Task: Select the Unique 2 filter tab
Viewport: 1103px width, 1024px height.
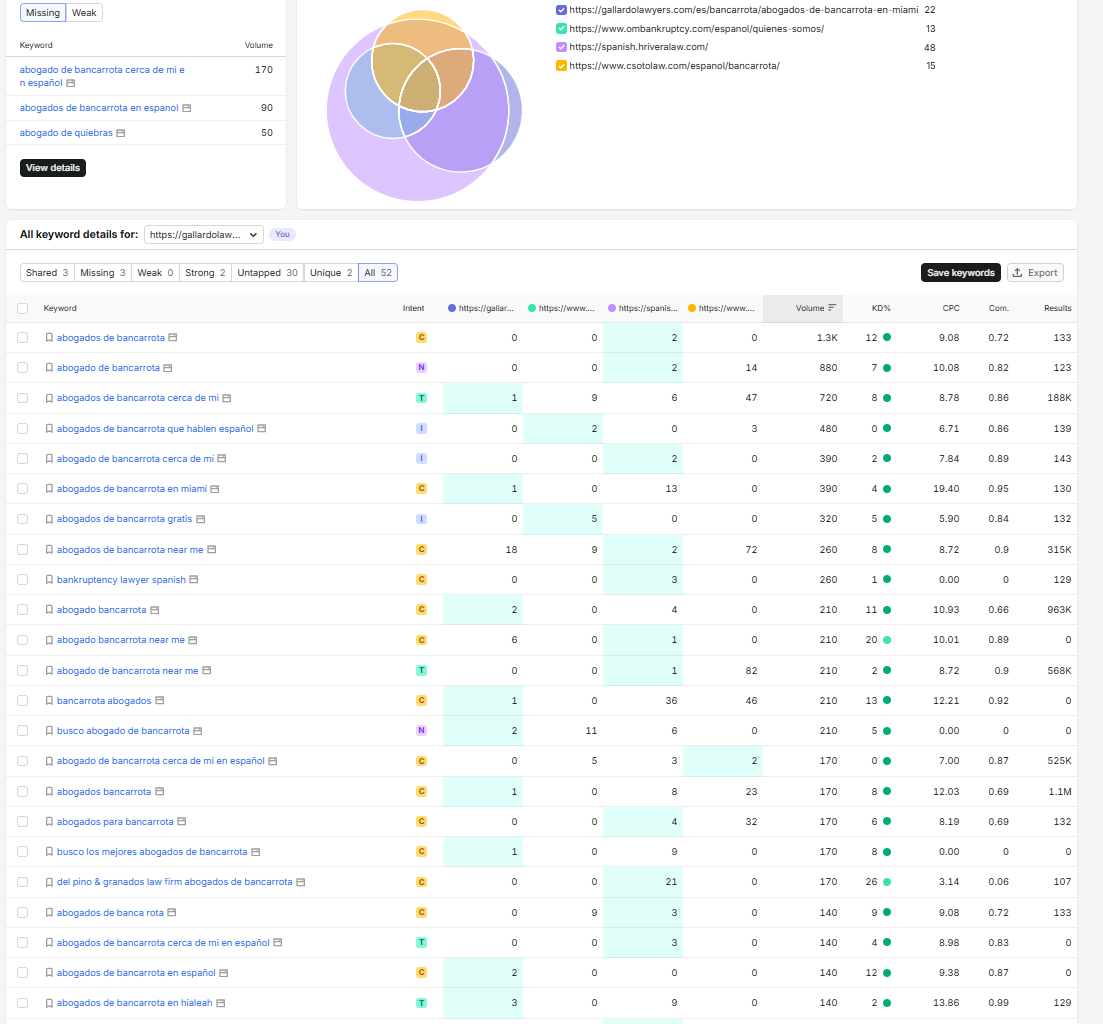Action: pos(331,273)
